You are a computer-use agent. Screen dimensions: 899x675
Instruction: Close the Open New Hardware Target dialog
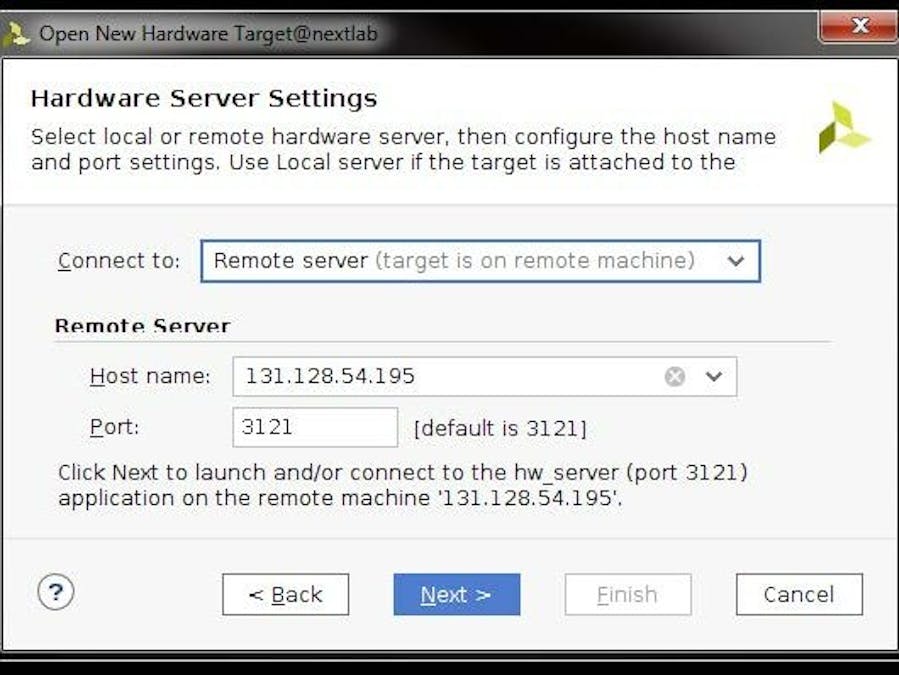pos(858,27)
